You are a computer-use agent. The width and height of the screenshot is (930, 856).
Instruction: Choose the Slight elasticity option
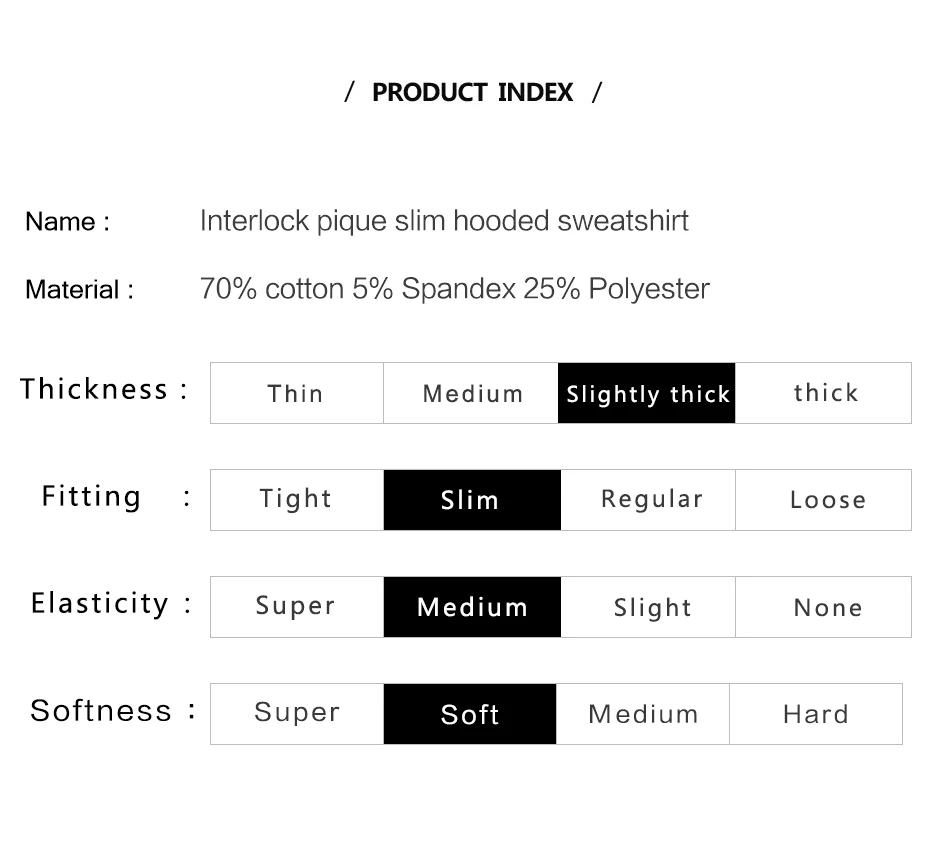click(x=648, y=606)
